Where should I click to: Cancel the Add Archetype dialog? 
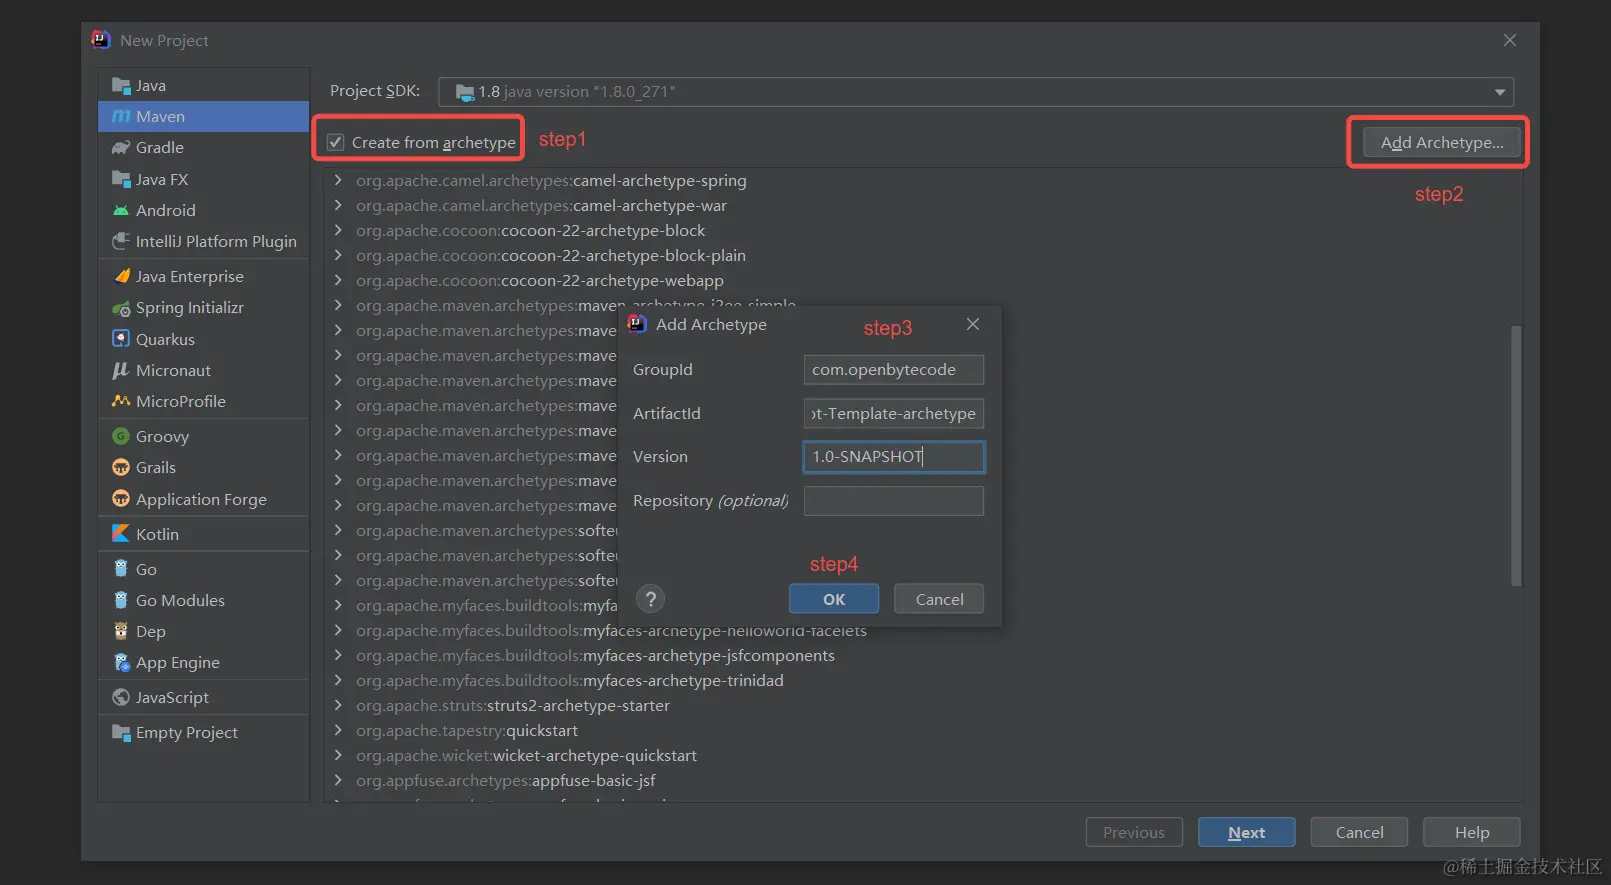point(939,599)
